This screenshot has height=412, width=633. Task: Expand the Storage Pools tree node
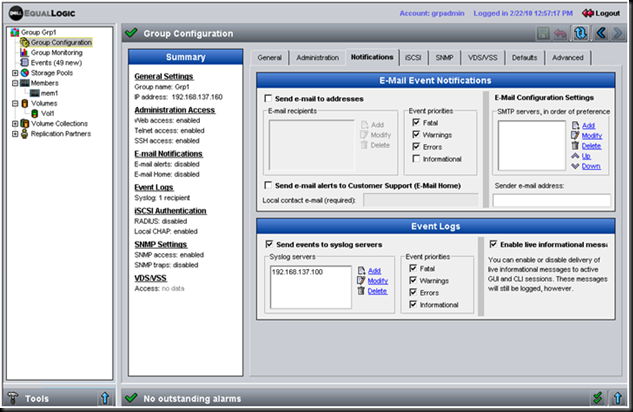pyautogui.click(x=15, y=73)
